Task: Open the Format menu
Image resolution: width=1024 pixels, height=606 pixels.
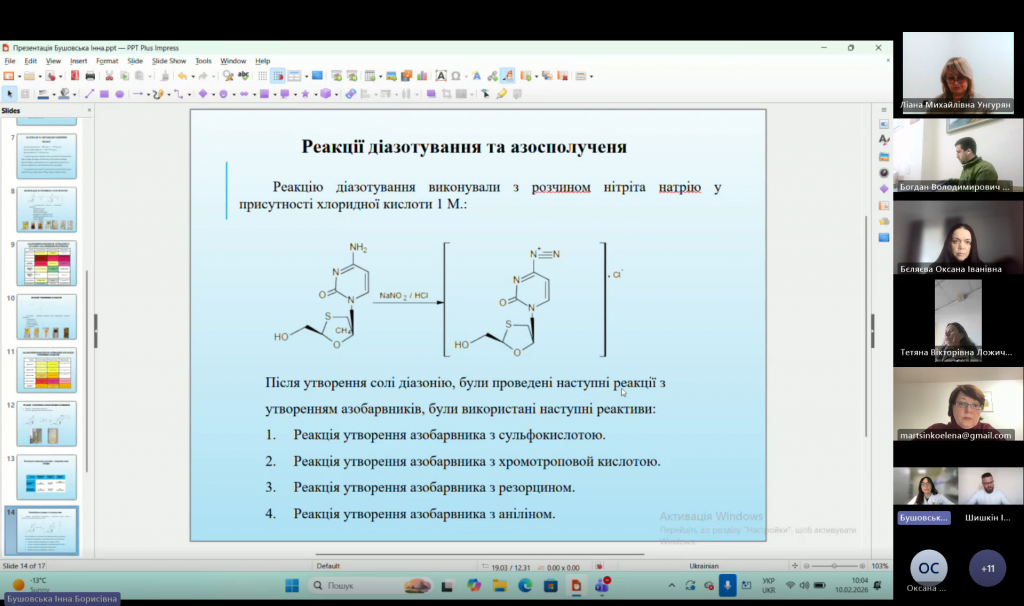Action: tap(106, 61)
